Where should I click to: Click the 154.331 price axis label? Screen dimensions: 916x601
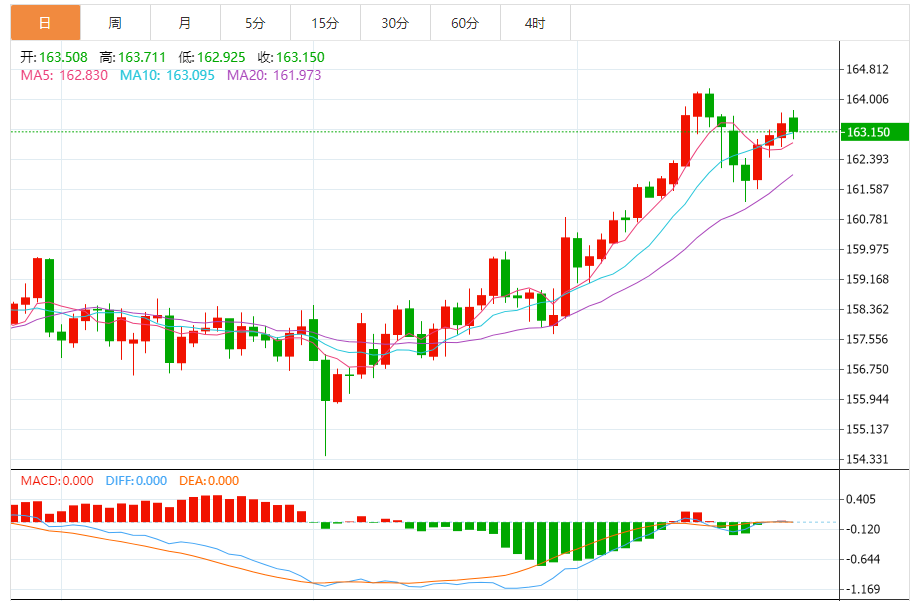point(868,459)
